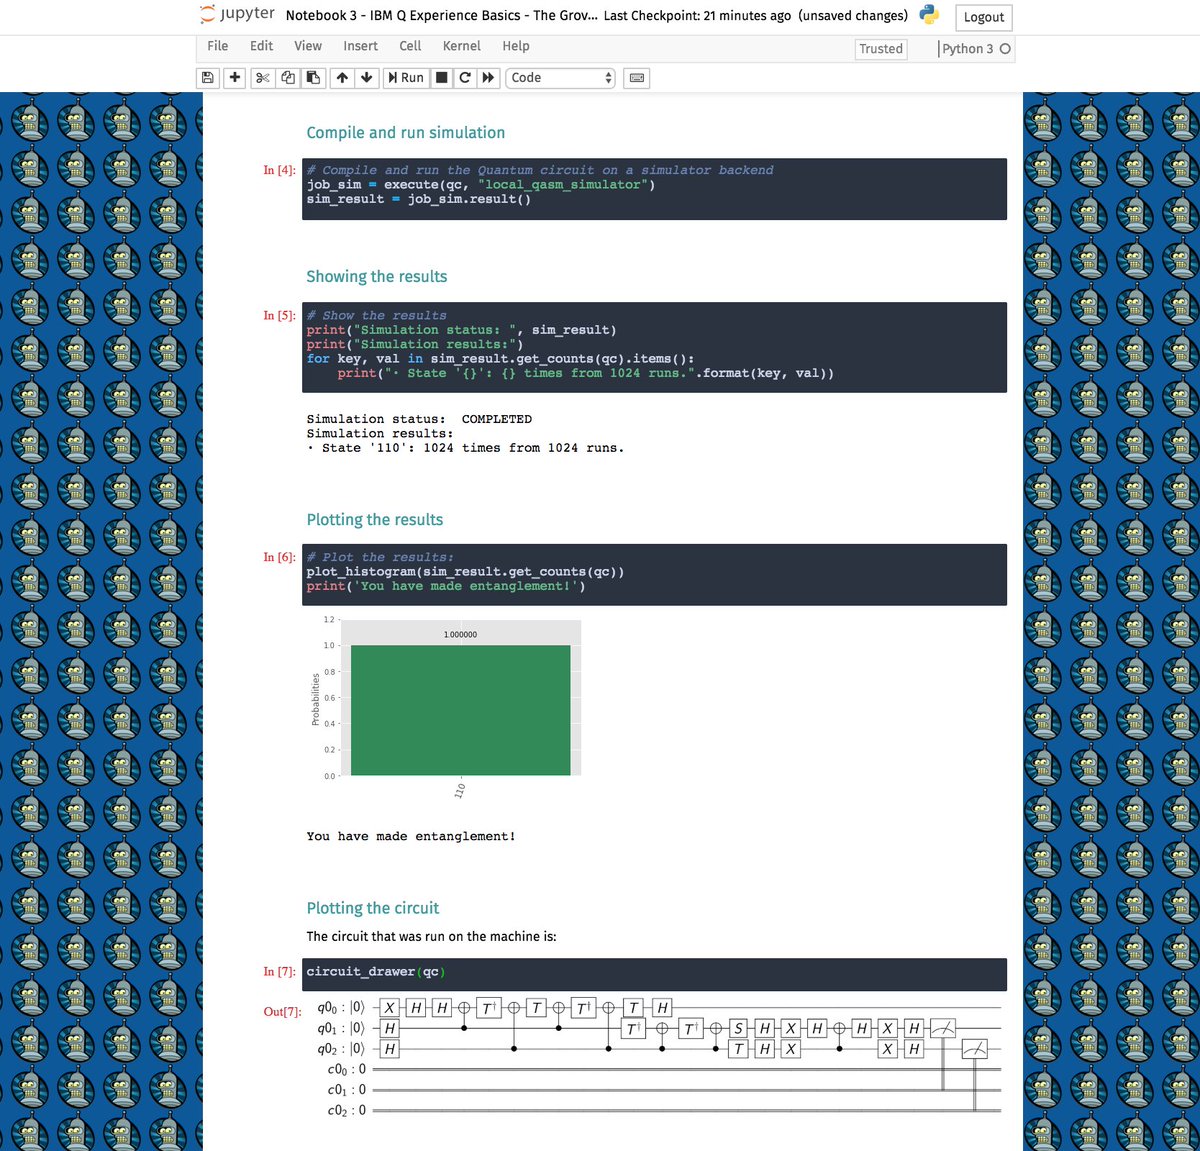Click the q0₂ : |0⟩ qubit label

[341, 1049]
